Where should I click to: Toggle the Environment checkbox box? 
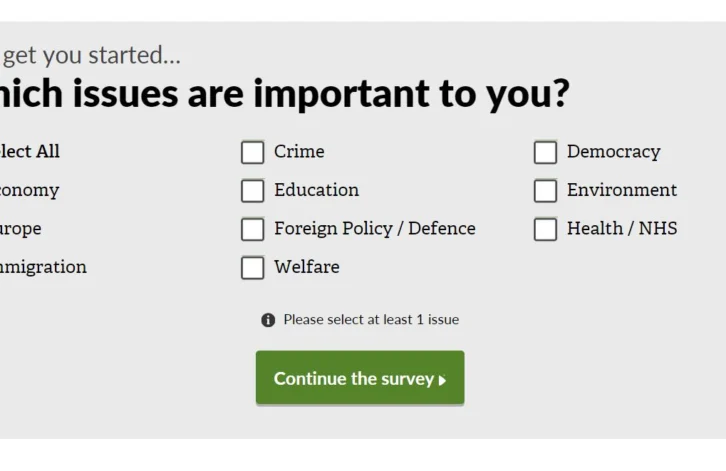(x=545, y=190)
